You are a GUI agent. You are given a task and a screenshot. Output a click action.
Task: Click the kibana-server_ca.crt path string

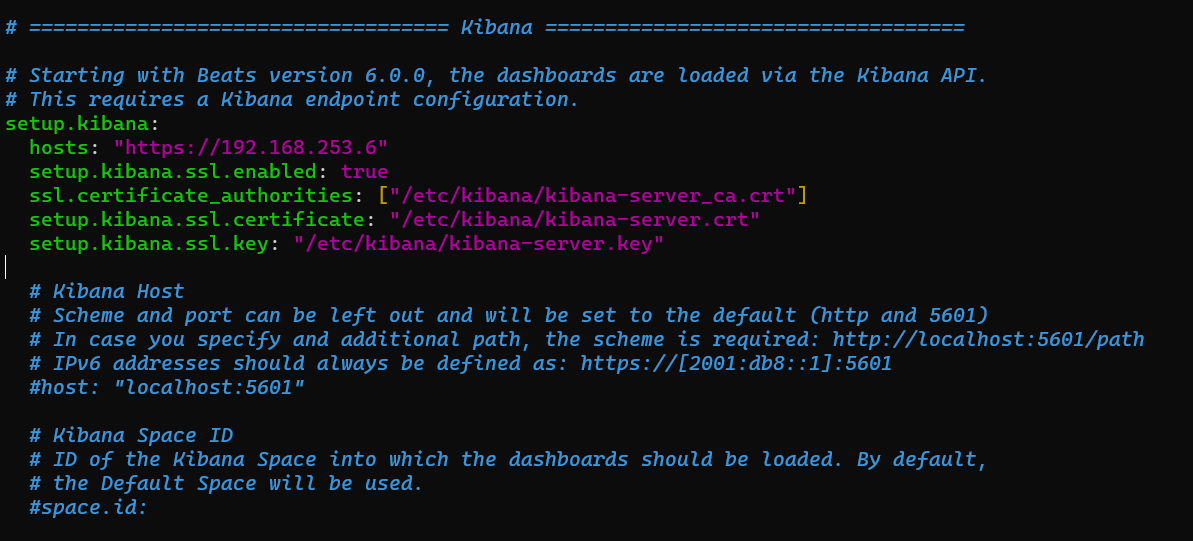pos(593,196)
